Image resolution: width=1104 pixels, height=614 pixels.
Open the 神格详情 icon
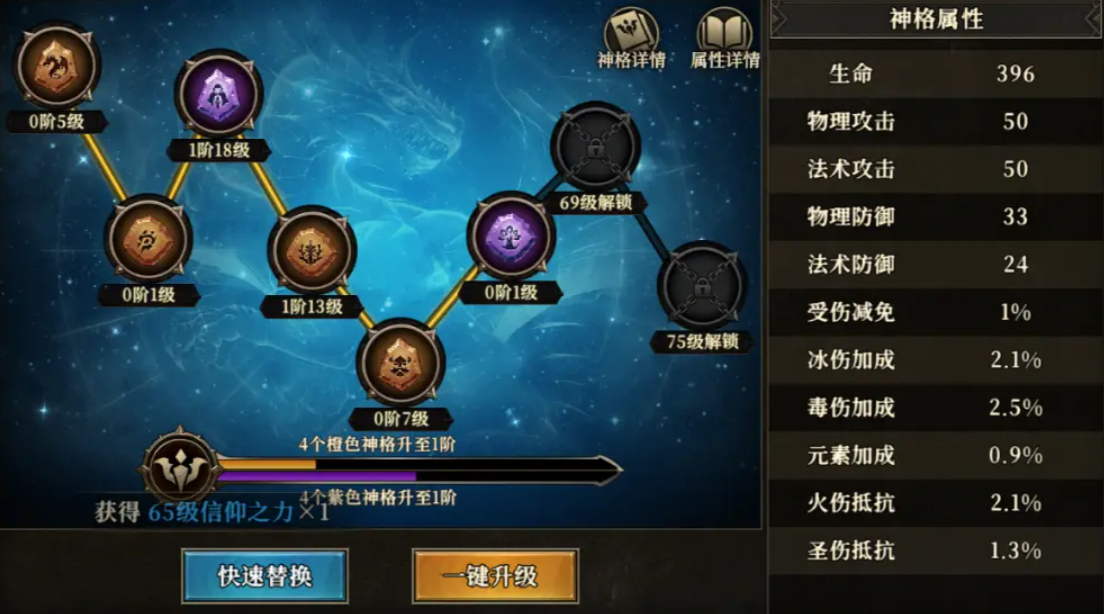(631, 39)
